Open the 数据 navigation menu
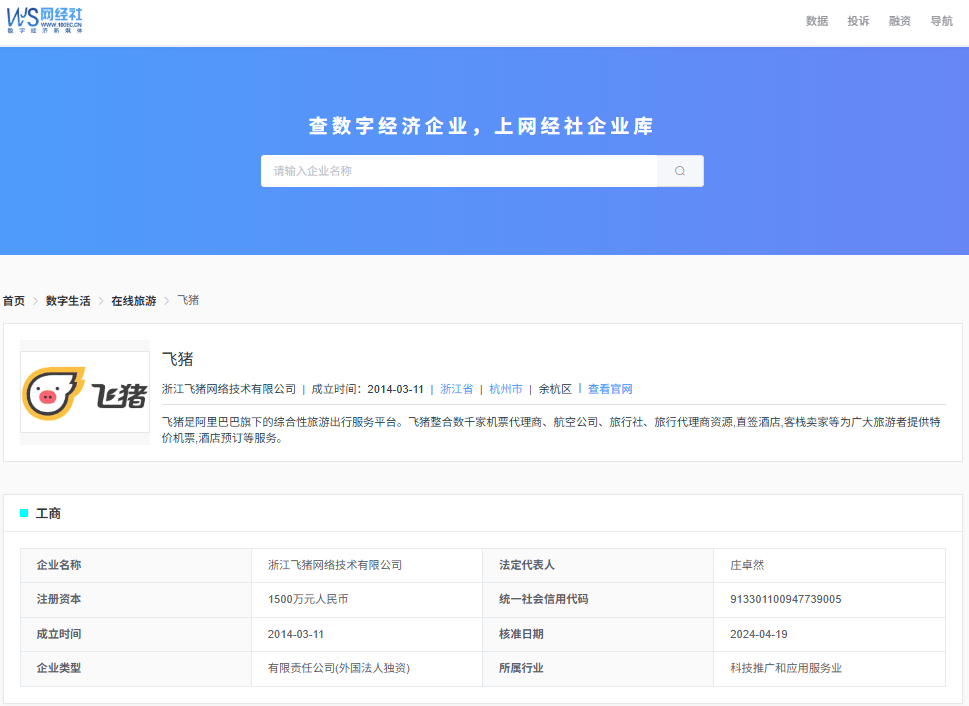Viewport: 969px width, 706px height. pyautogui.click(x=817, y=21)
